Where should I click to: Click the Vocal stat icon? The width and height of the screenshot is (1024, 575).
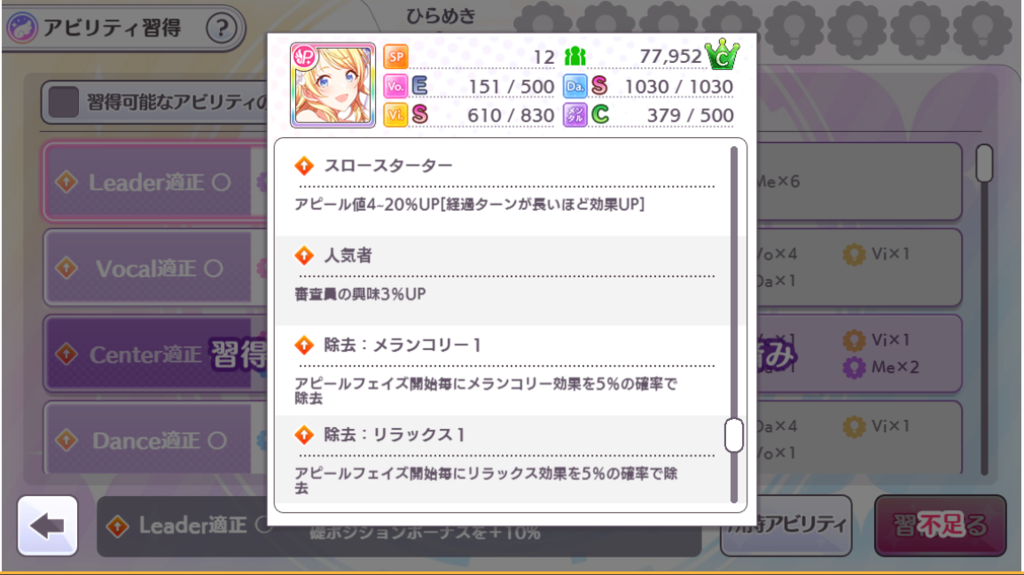pos(396,86)
